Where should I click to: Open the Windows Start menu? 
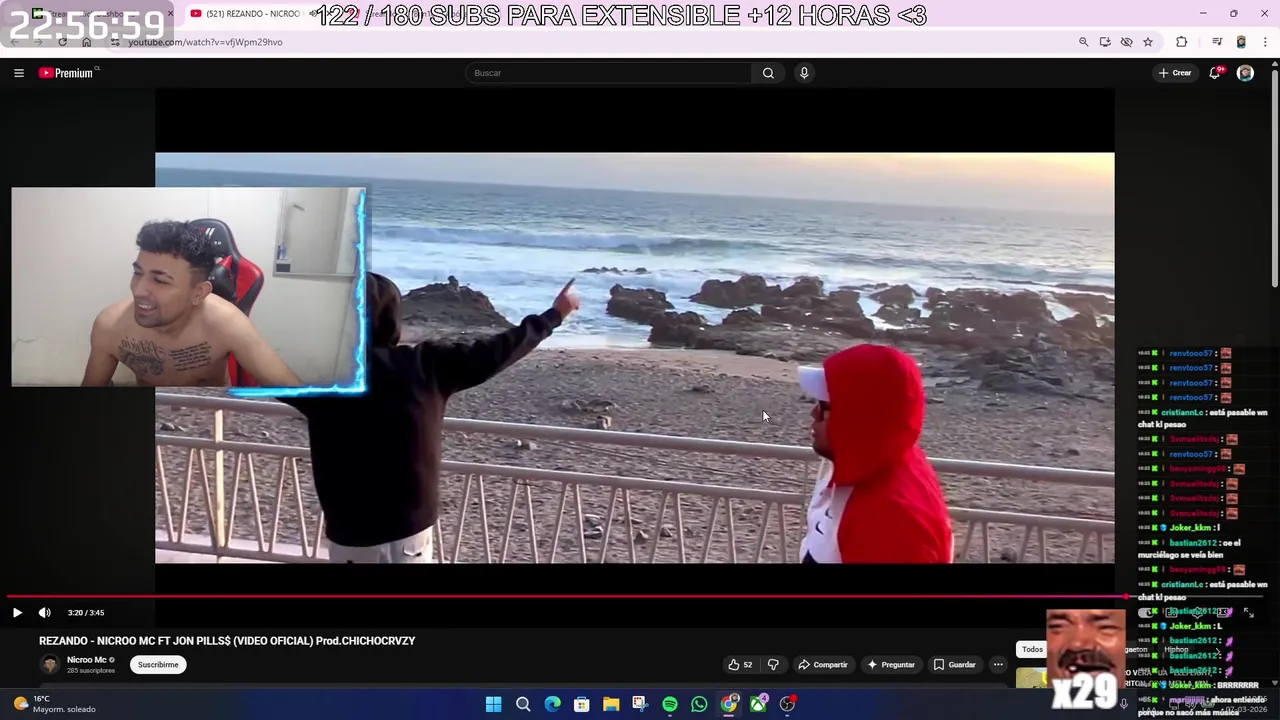493,704
